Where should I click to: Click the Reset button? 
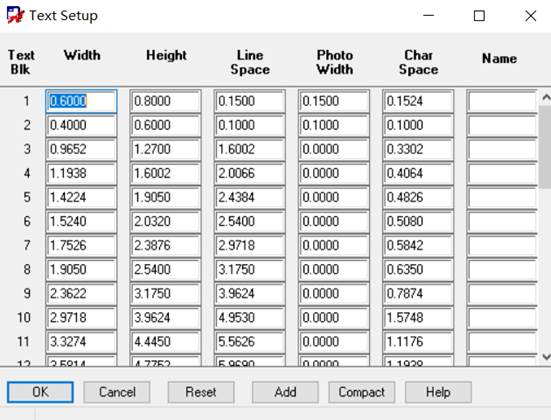[x=201, y=392]
